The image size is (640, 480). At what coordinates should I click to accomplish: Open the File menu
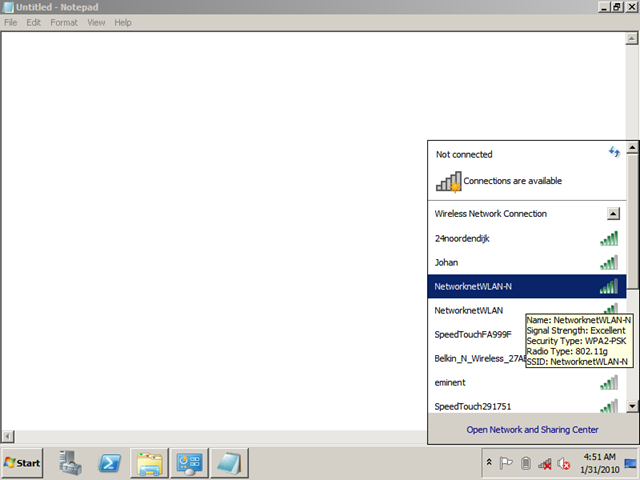[x=11, y=22]
